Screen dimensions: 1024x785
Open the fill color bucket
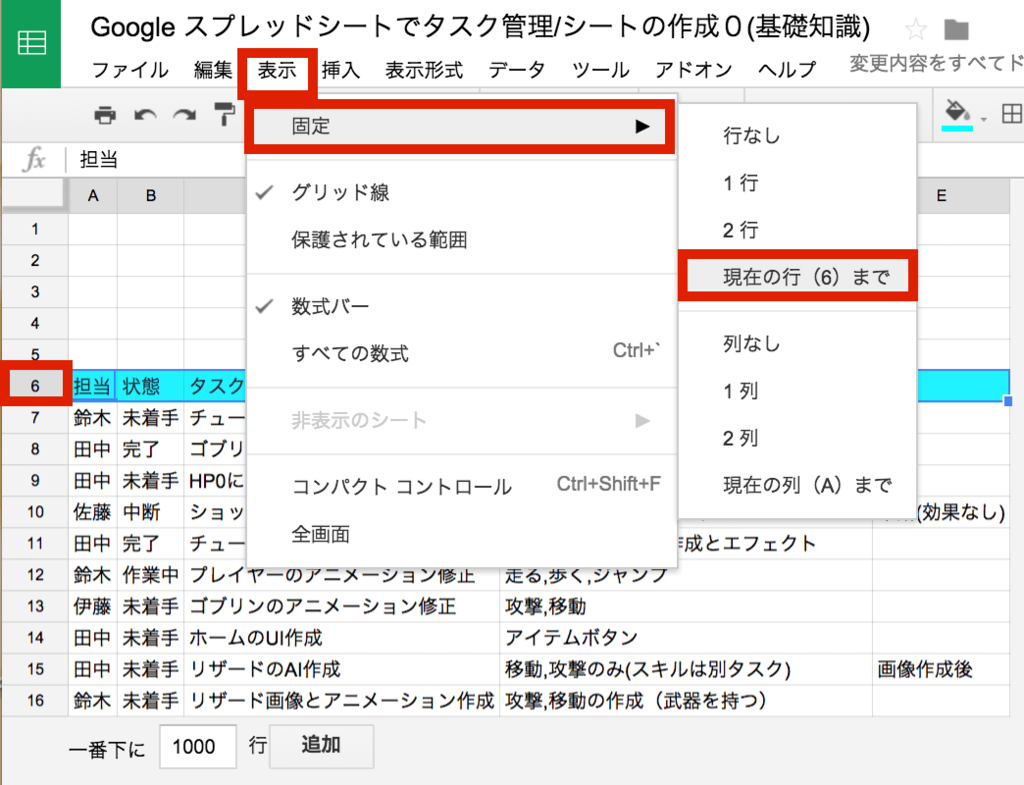(x=957, y=114)
